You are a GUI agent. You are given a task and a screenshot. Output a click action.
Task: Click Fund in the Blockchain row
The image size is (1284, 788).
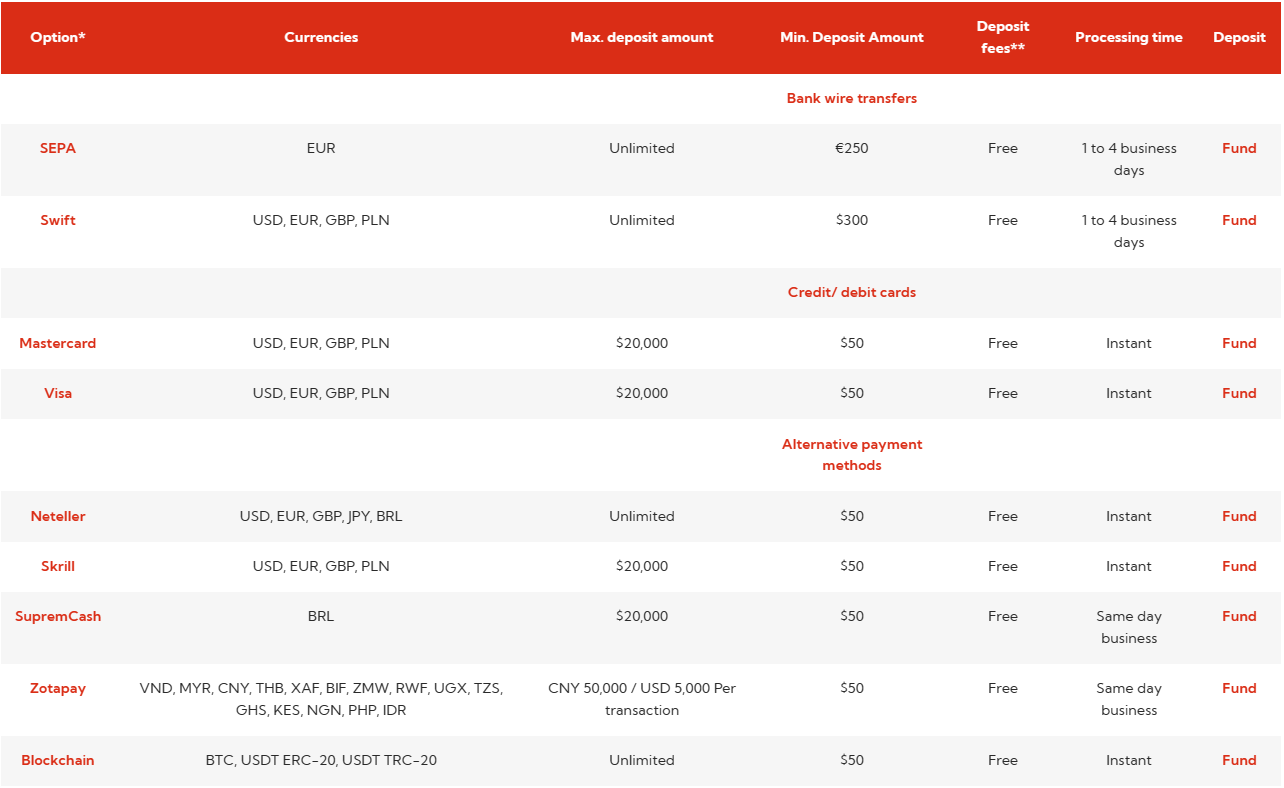point(1239,760)
